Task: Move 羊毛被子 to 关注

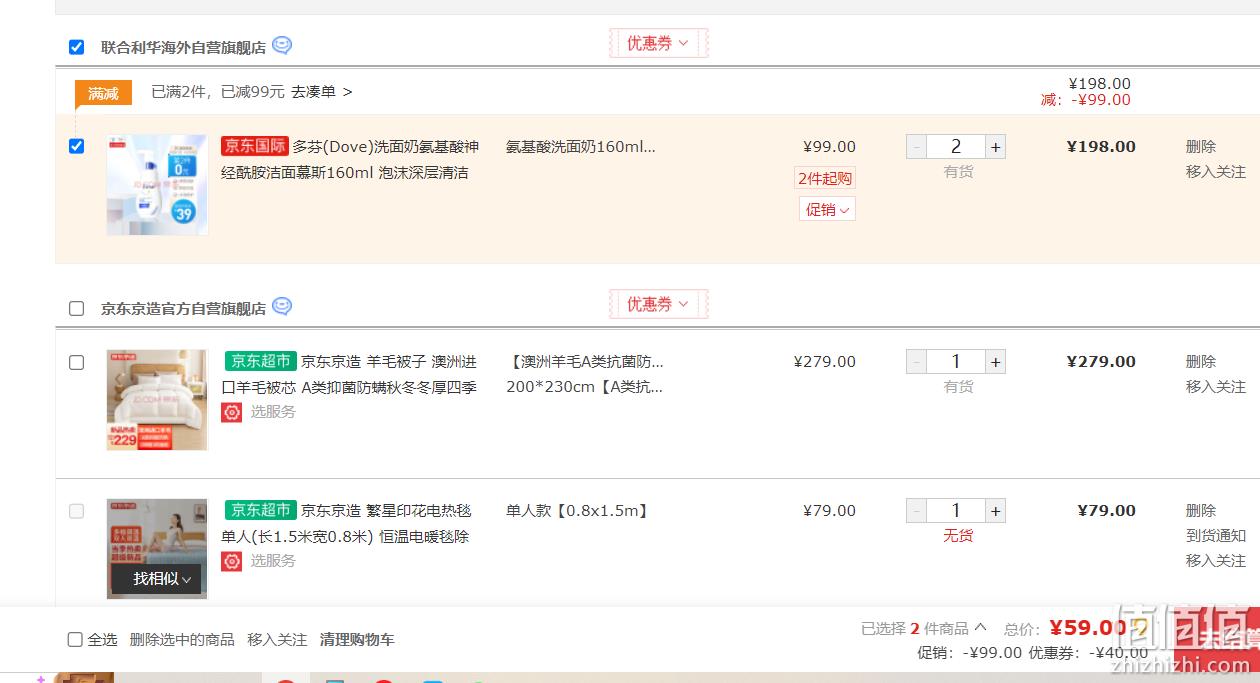Action: tap(1216, 387)
